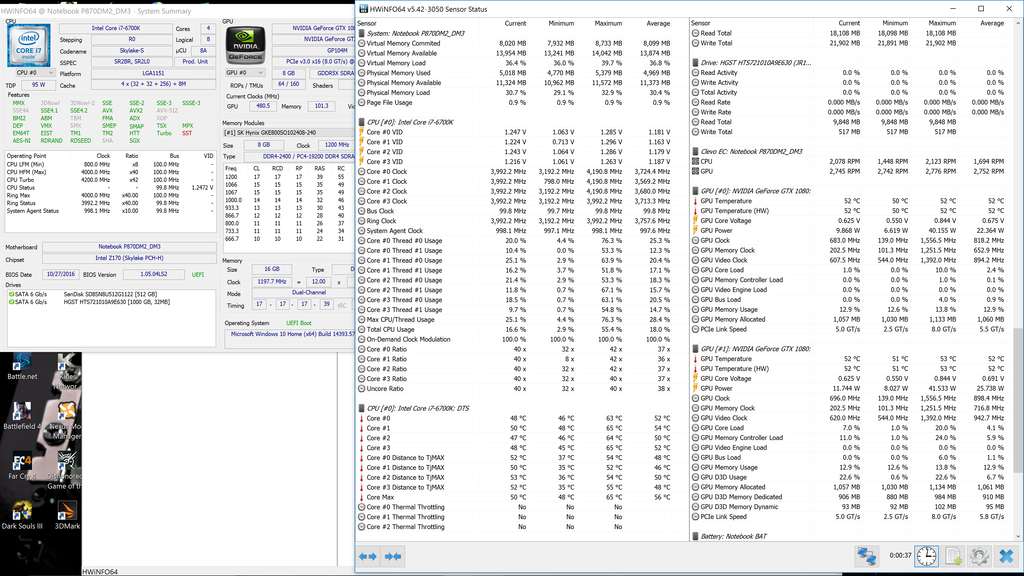Select the GPU D3D Usage sensor row

pyautogui.click(x=849, y=477)
